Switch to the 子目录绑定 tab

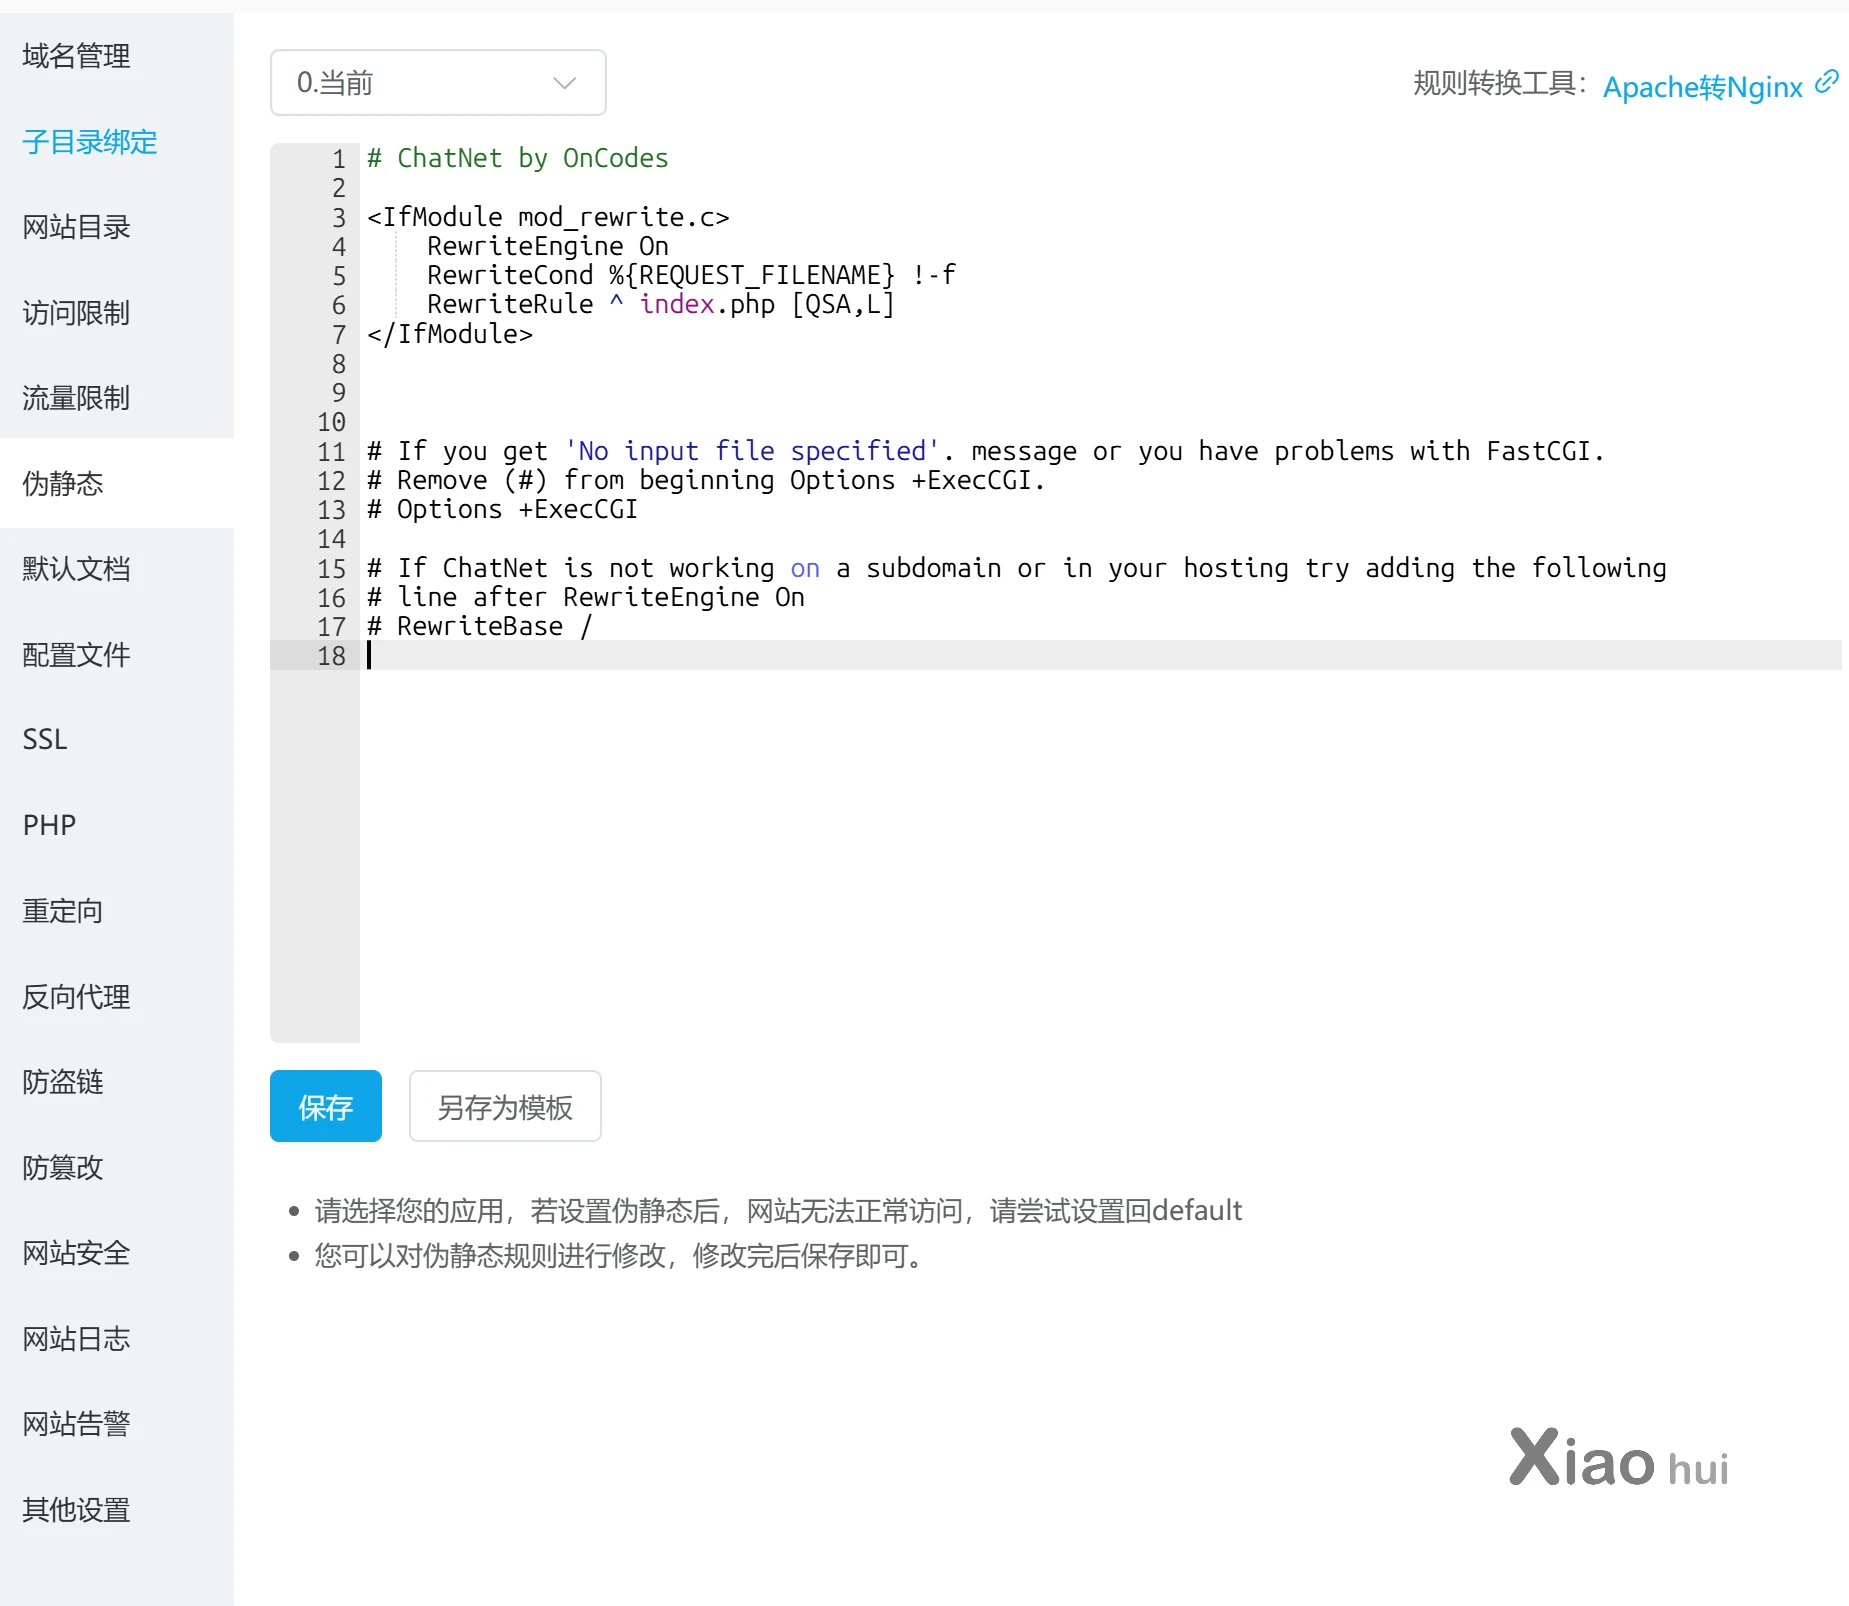tap(90, 142)
